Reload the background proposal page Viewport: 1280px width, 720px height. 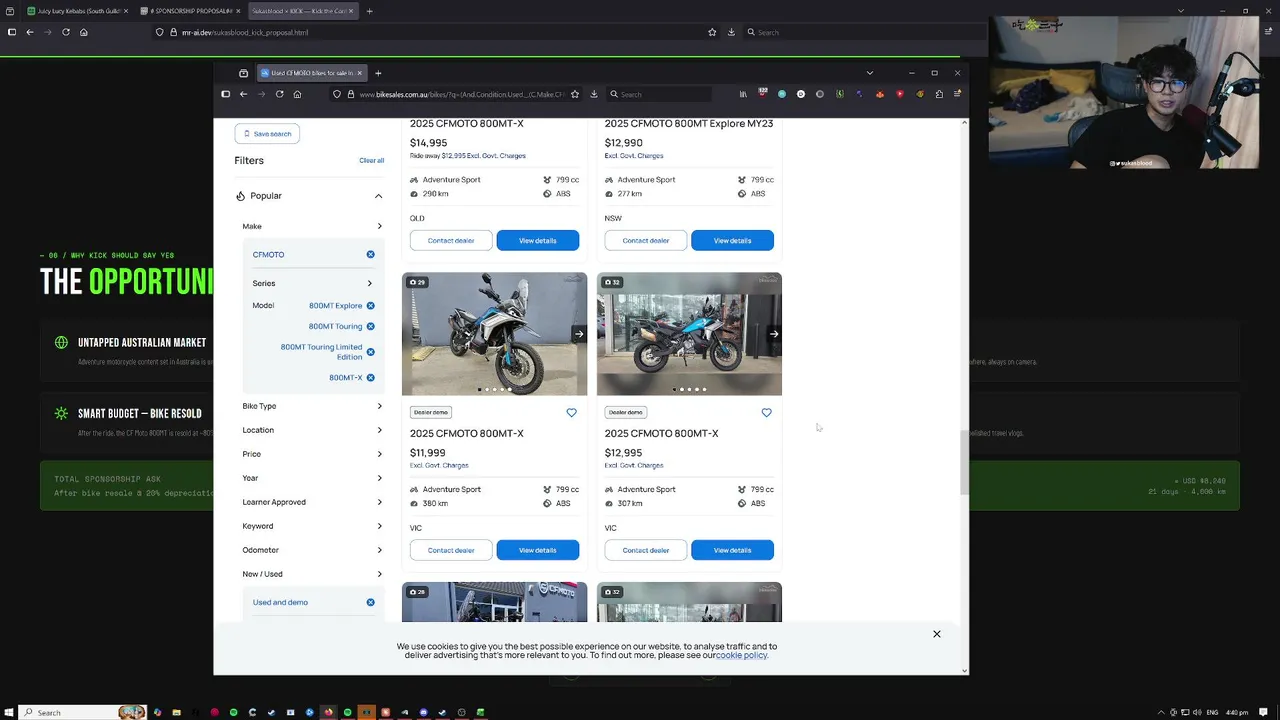(x=66, y=32)
